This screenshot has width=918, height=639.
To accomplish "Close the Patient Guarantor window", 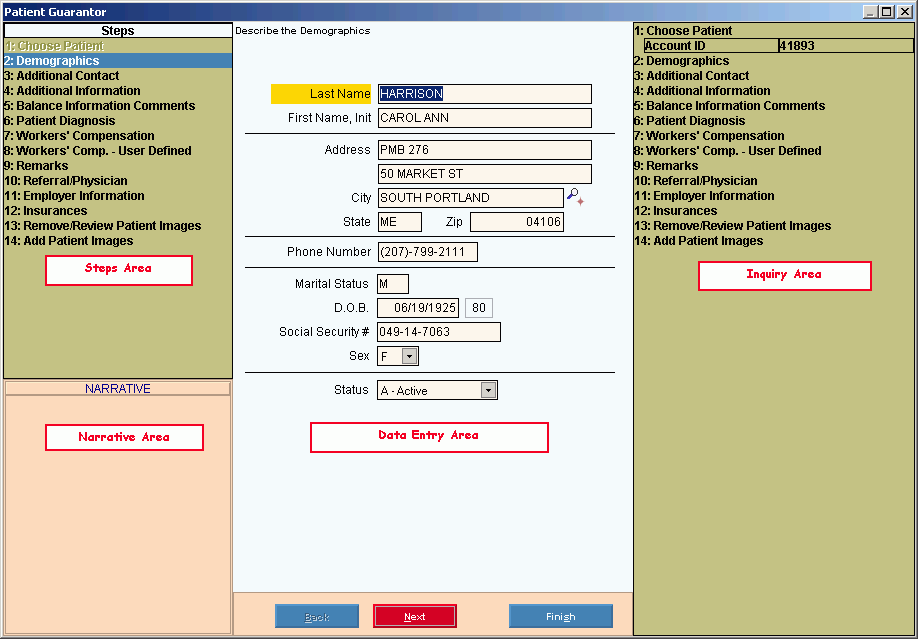I will [x=905, y=12].
